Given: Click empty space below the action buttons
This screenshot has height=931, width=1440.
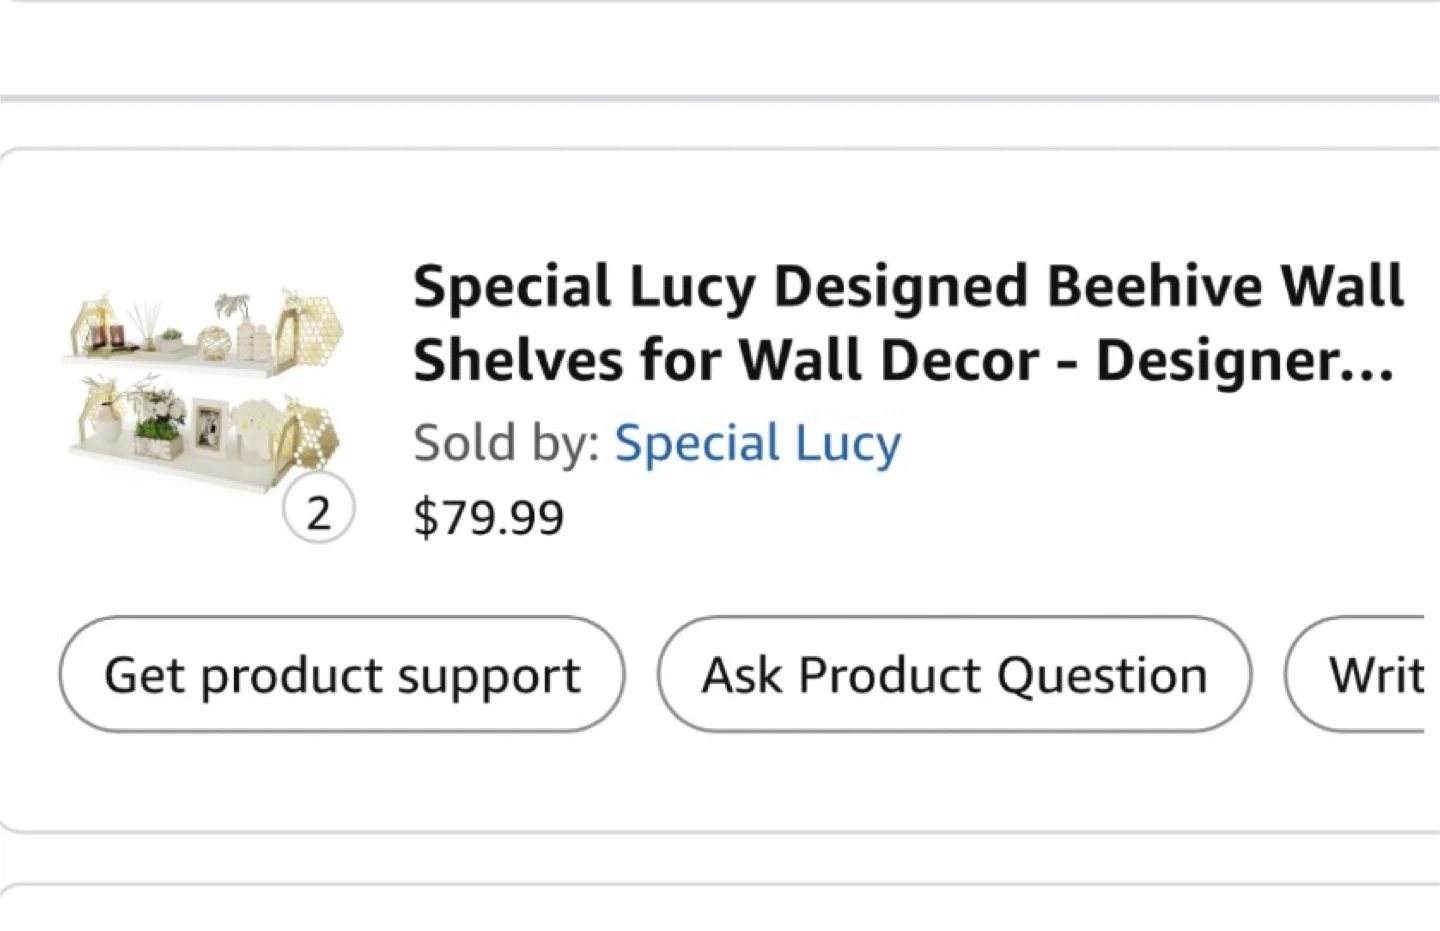Looking at the screenshot, I should click(x=720, y=785).
